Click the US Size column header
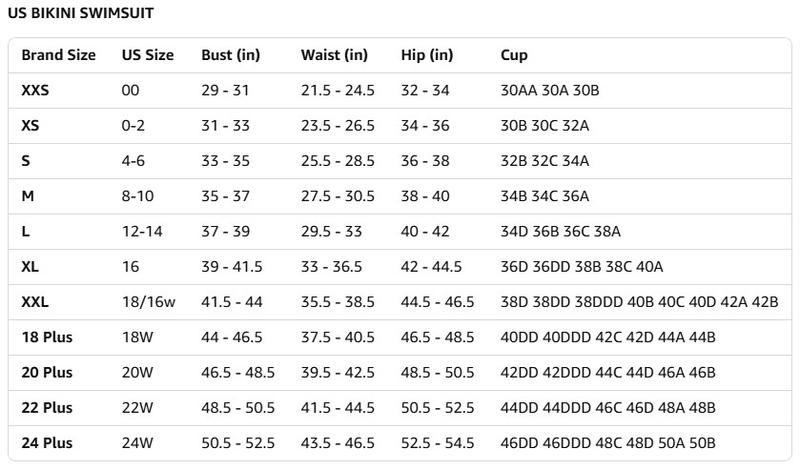800x470 pixels. click(147, 55)
